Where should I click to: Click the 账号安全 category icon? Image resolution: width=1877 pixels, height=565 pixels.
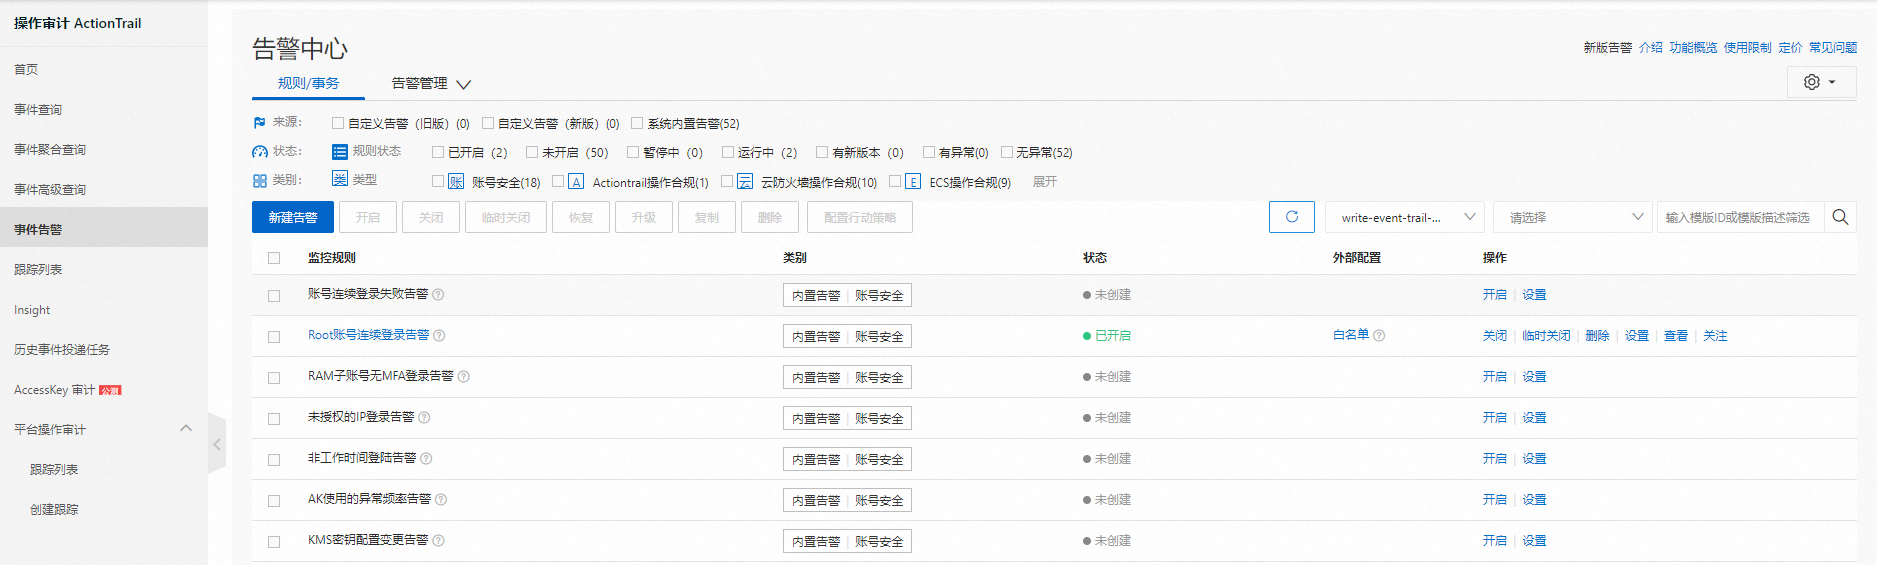coord(456,181)
